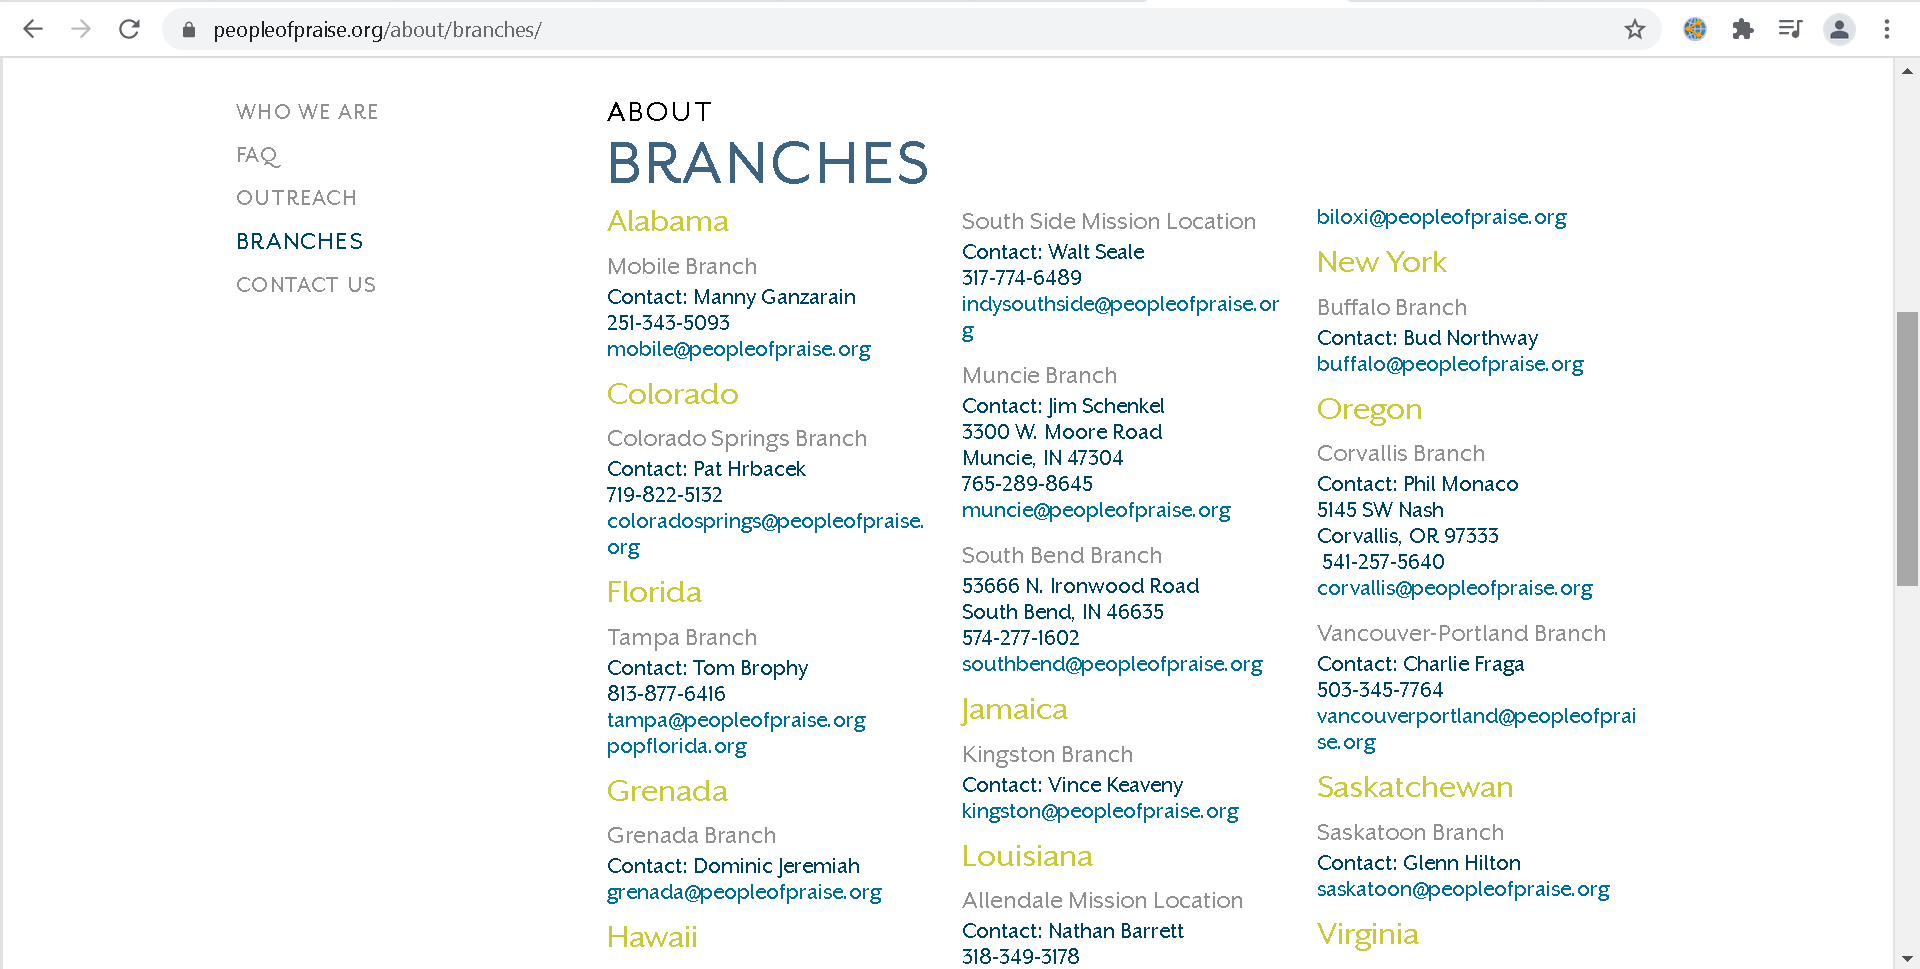Reload the current page

pos(129,30)
